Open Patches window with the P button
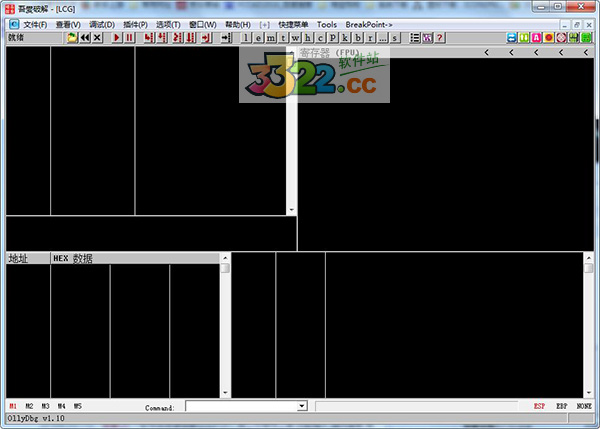 point(333,38)
